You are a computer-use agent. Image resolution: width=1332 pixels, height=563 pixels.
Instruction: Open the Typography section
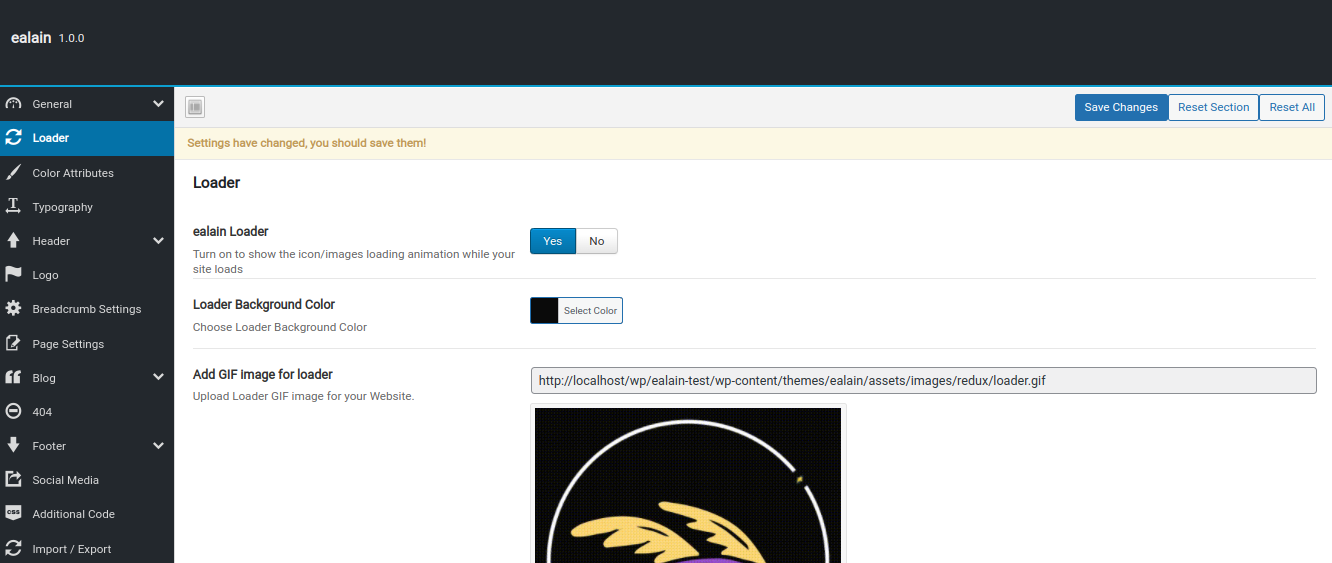click(87, 206)
